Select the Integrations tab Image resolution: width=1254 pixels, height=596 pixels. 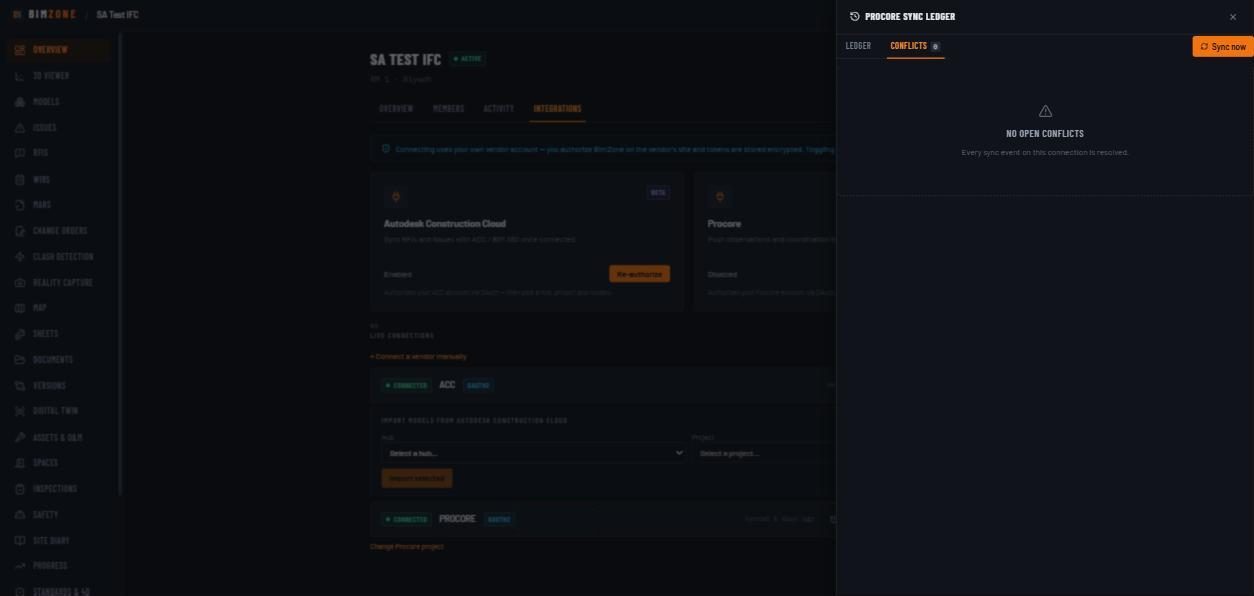tap(557, 109)
